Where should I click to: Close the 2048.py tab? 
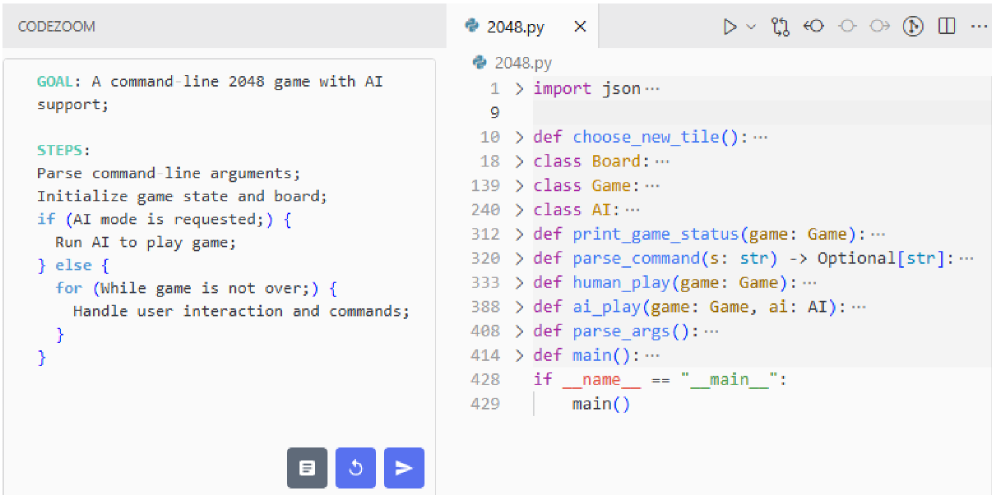pyautogui.click(x=580, y=27)
